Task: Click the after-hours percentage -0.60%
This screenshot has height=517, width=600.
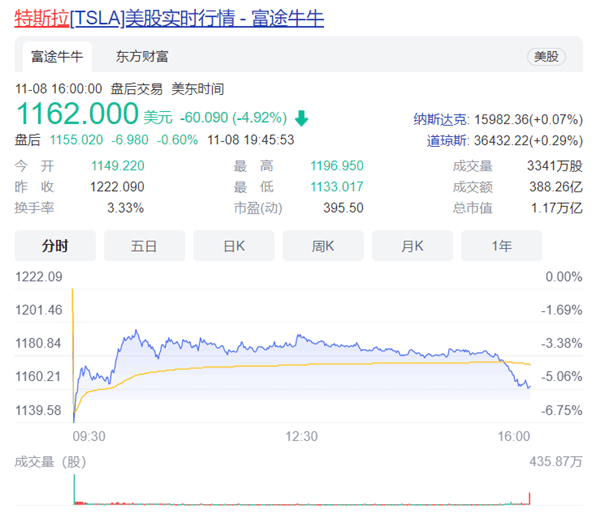Action: (x=178, y=140)
